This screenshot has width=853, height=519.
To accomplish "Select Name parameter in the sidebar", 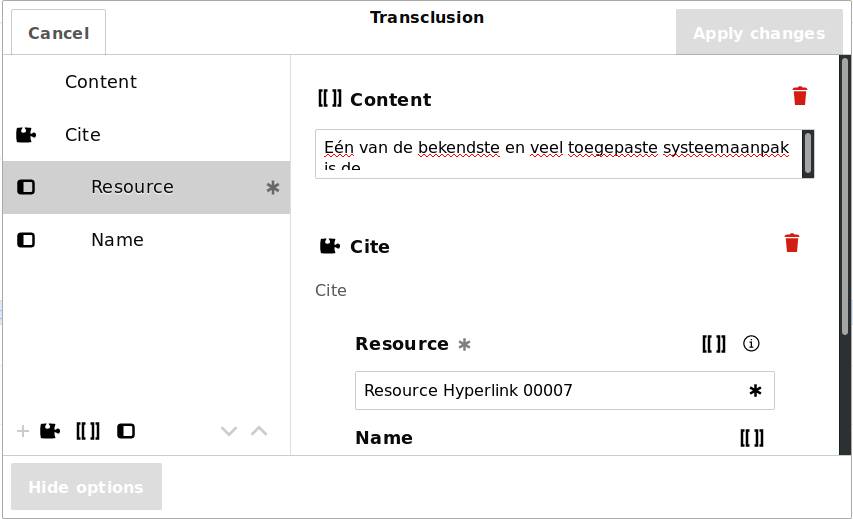I will tap(117, 240).
